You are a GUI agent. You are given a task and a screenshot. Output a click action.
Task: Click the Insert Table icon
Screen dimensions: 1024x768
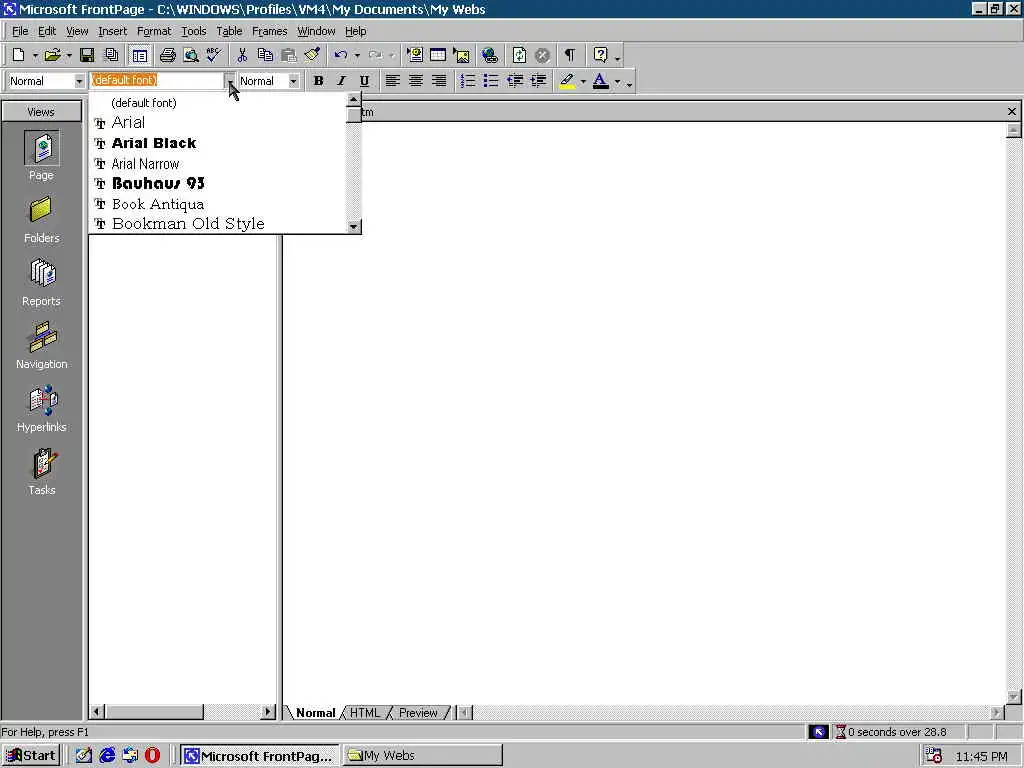coord(438,56)
